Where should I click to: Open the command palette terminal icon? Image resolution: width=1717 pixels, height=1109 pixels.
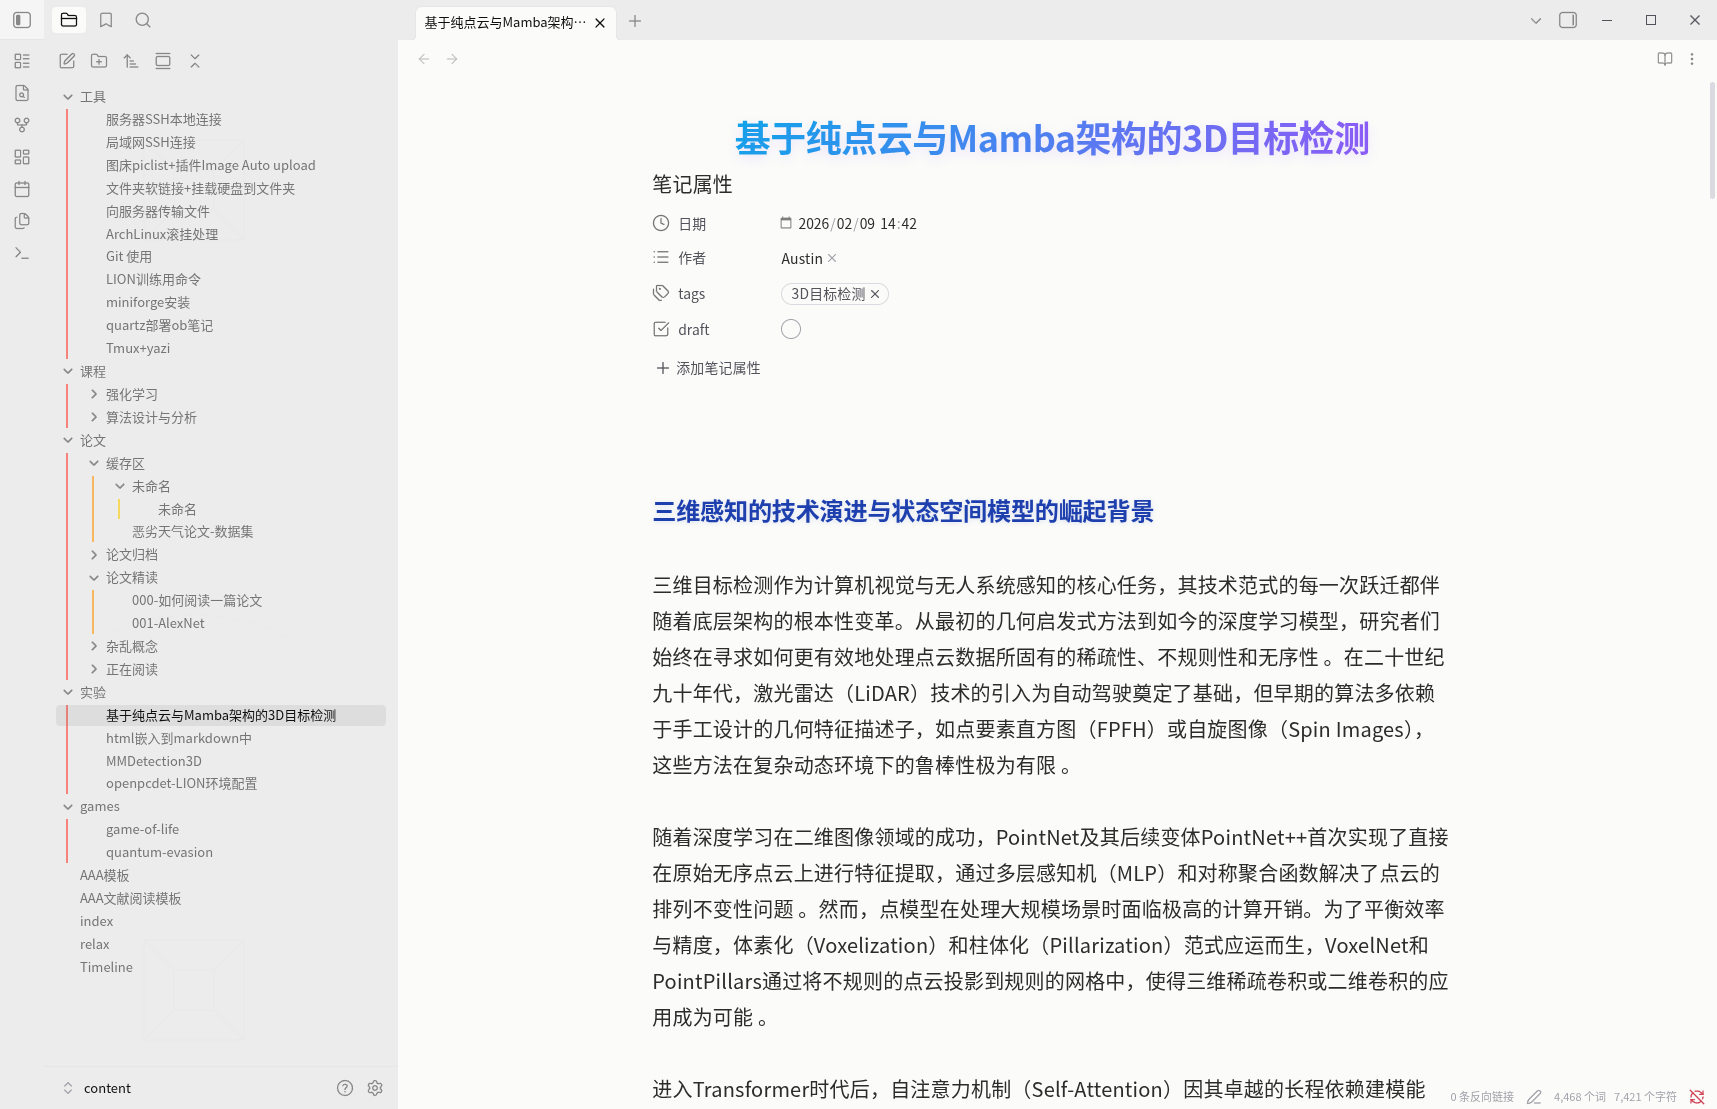tap(22, 253)
